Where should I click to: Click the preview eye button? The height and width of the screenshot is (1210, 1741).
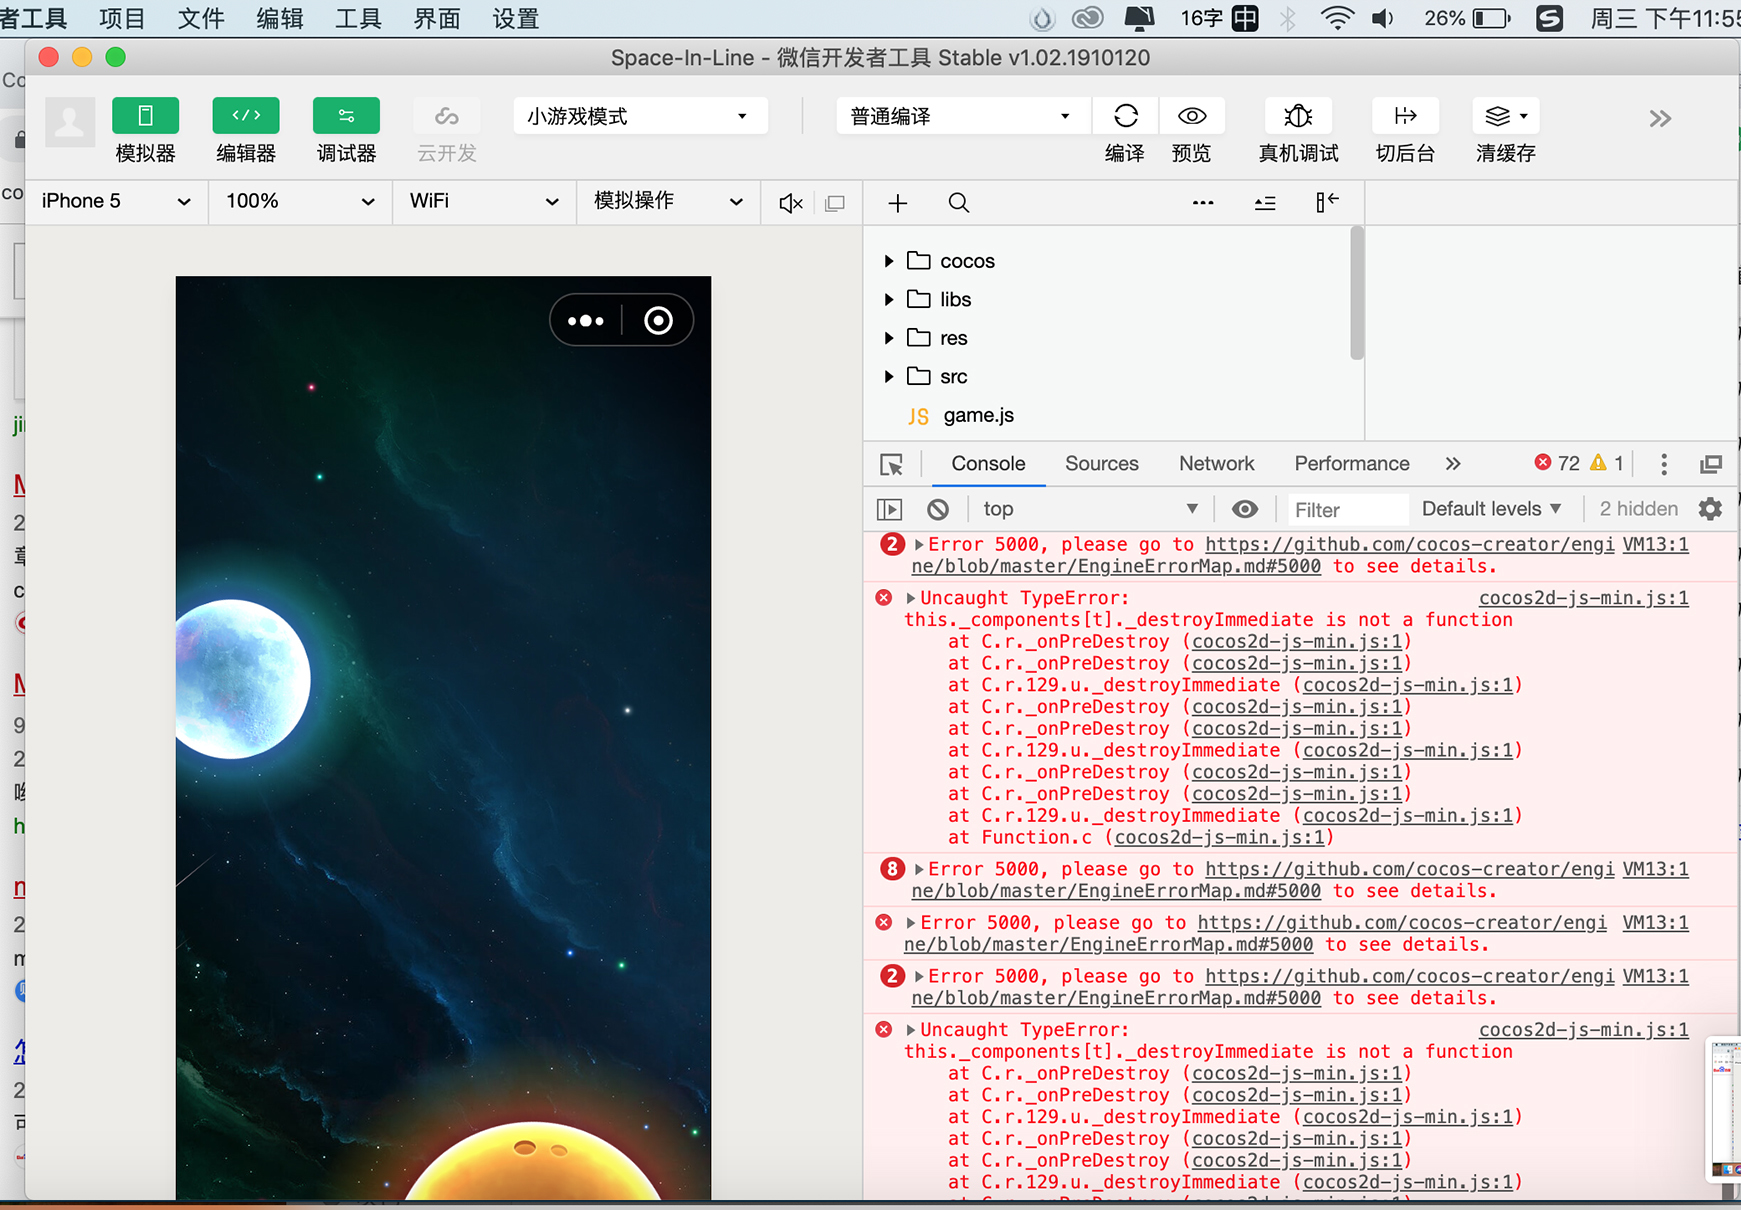pyautogui.click(x=1191, y=116)
